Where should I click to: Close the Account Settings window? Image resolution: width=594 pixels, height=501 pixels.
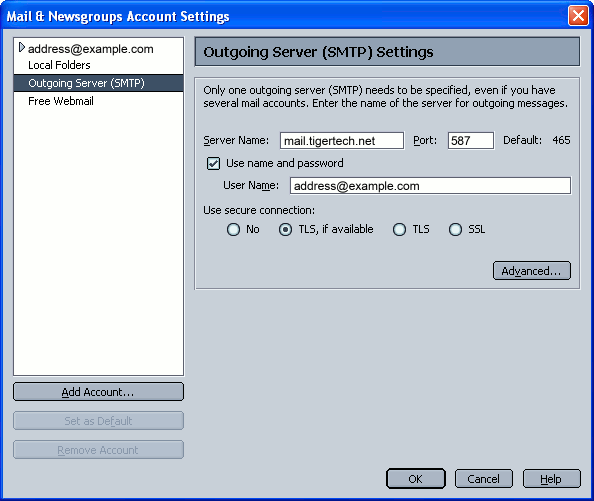(x=578, y=16)
